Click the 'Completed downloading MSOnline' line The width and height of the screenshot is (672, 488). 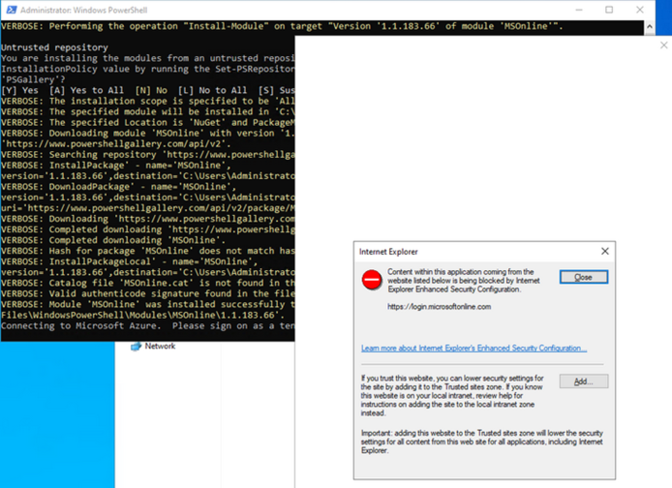111,240
